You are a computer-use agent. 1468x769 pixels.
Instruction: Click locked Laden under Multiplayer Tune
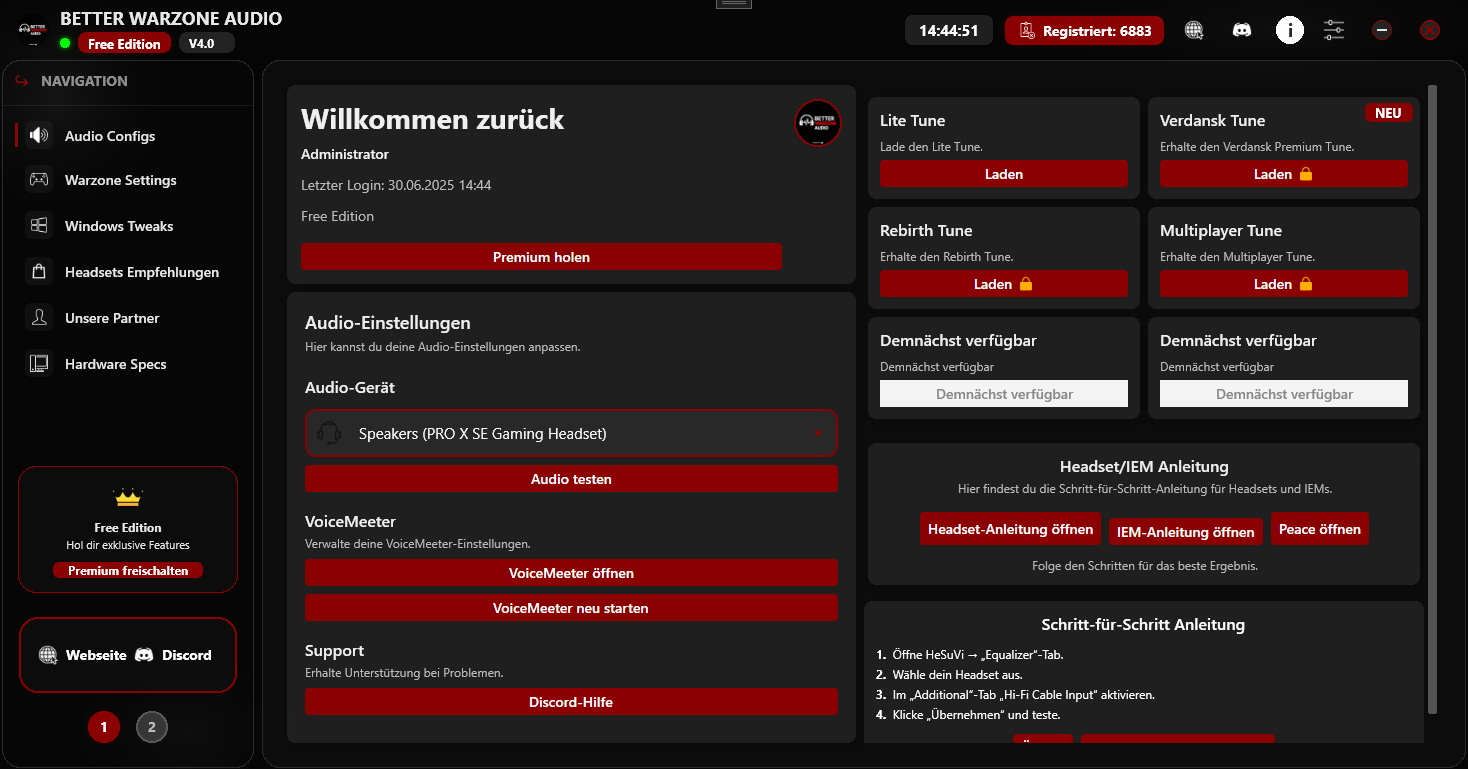(1284, 284)
